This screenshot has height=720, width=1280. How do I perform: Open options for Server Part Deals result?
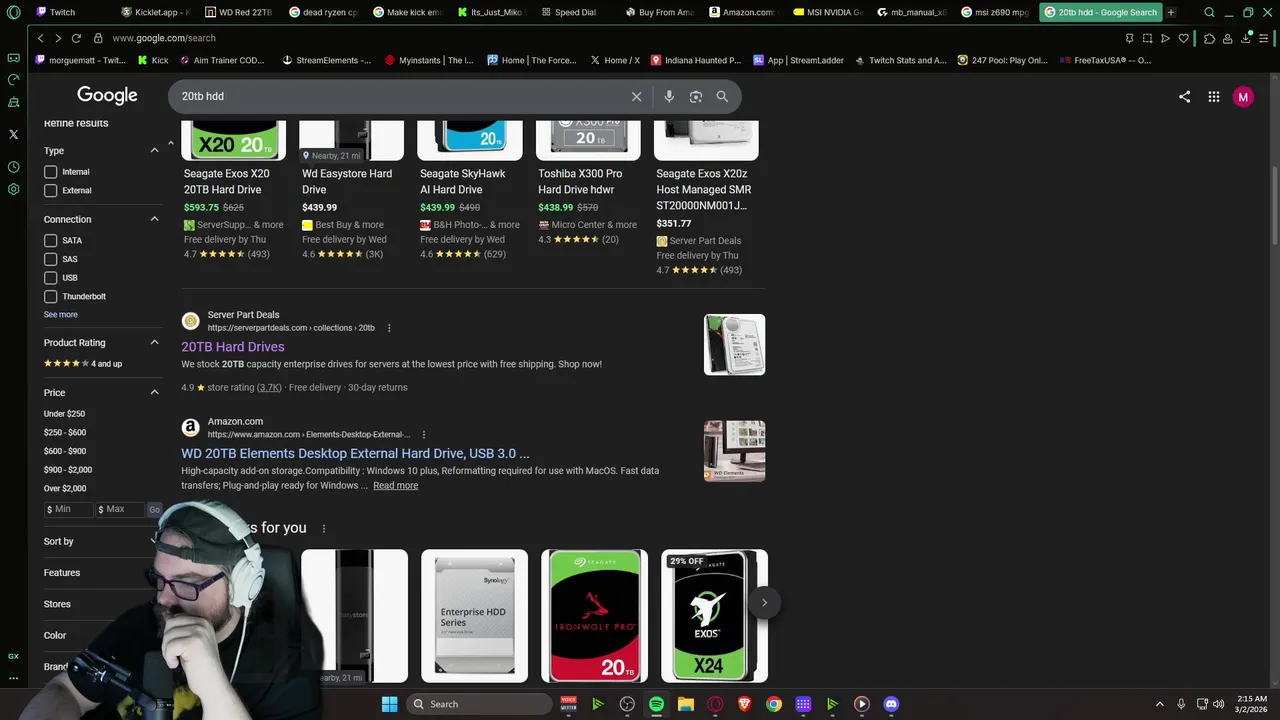click(x=389, y=328)
